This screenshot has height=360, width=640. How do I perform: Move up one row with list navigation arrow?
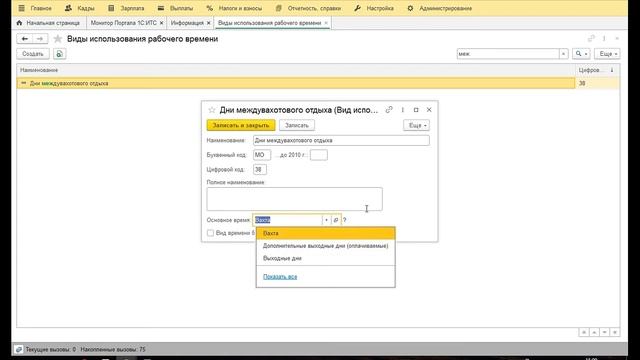594,332
